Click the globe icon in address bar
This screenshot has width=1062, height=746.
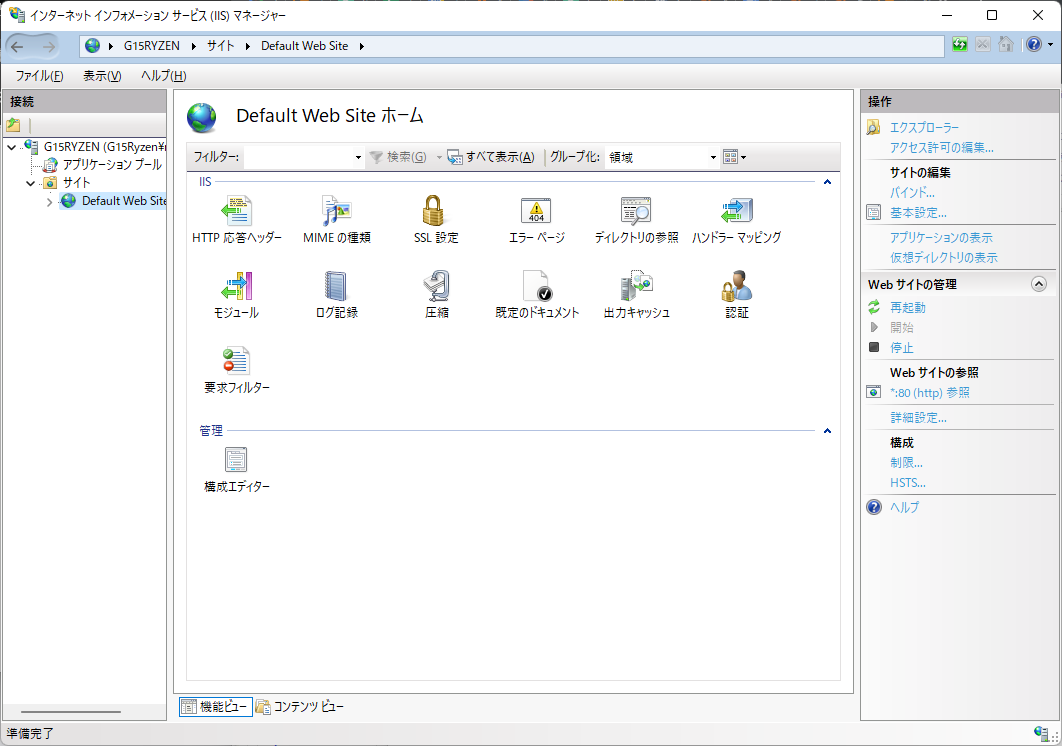pyautogui.click(x=93, y=45)
